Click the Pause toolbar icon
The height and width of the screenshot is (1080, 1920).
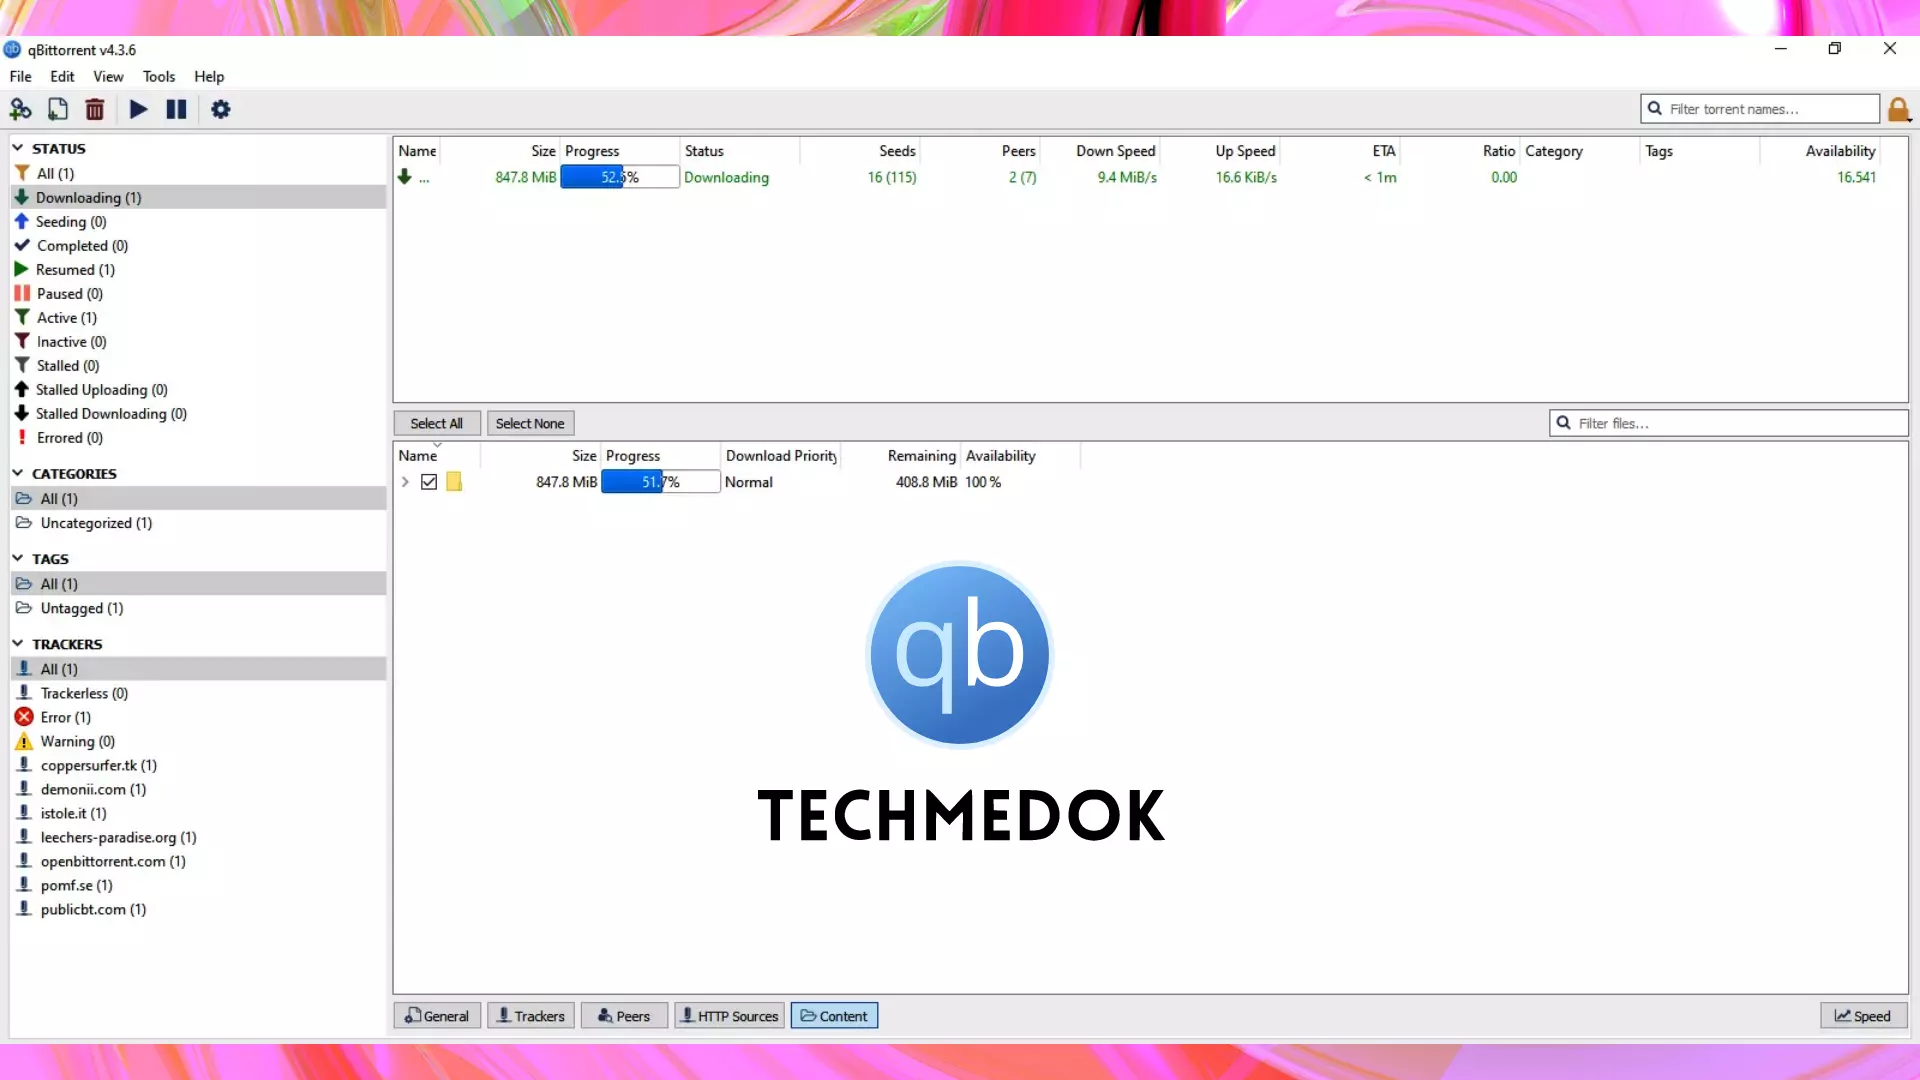tap(176, 109)
